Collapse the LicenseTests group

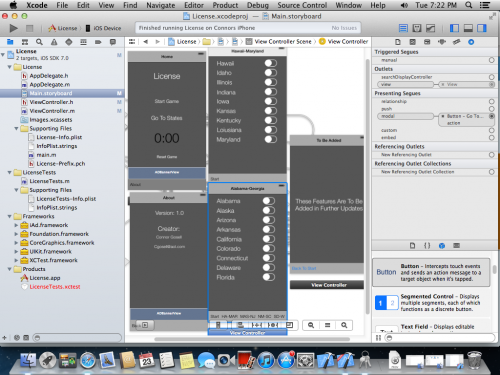point(10,172)
